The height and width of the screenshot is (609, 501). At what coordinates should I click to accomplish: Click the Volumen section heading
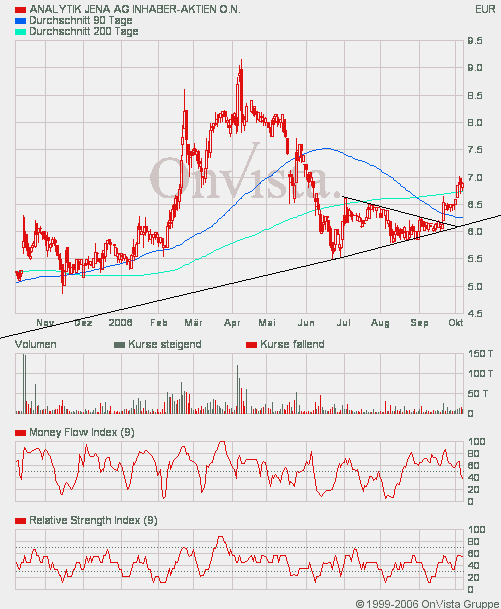click(35, 345)
